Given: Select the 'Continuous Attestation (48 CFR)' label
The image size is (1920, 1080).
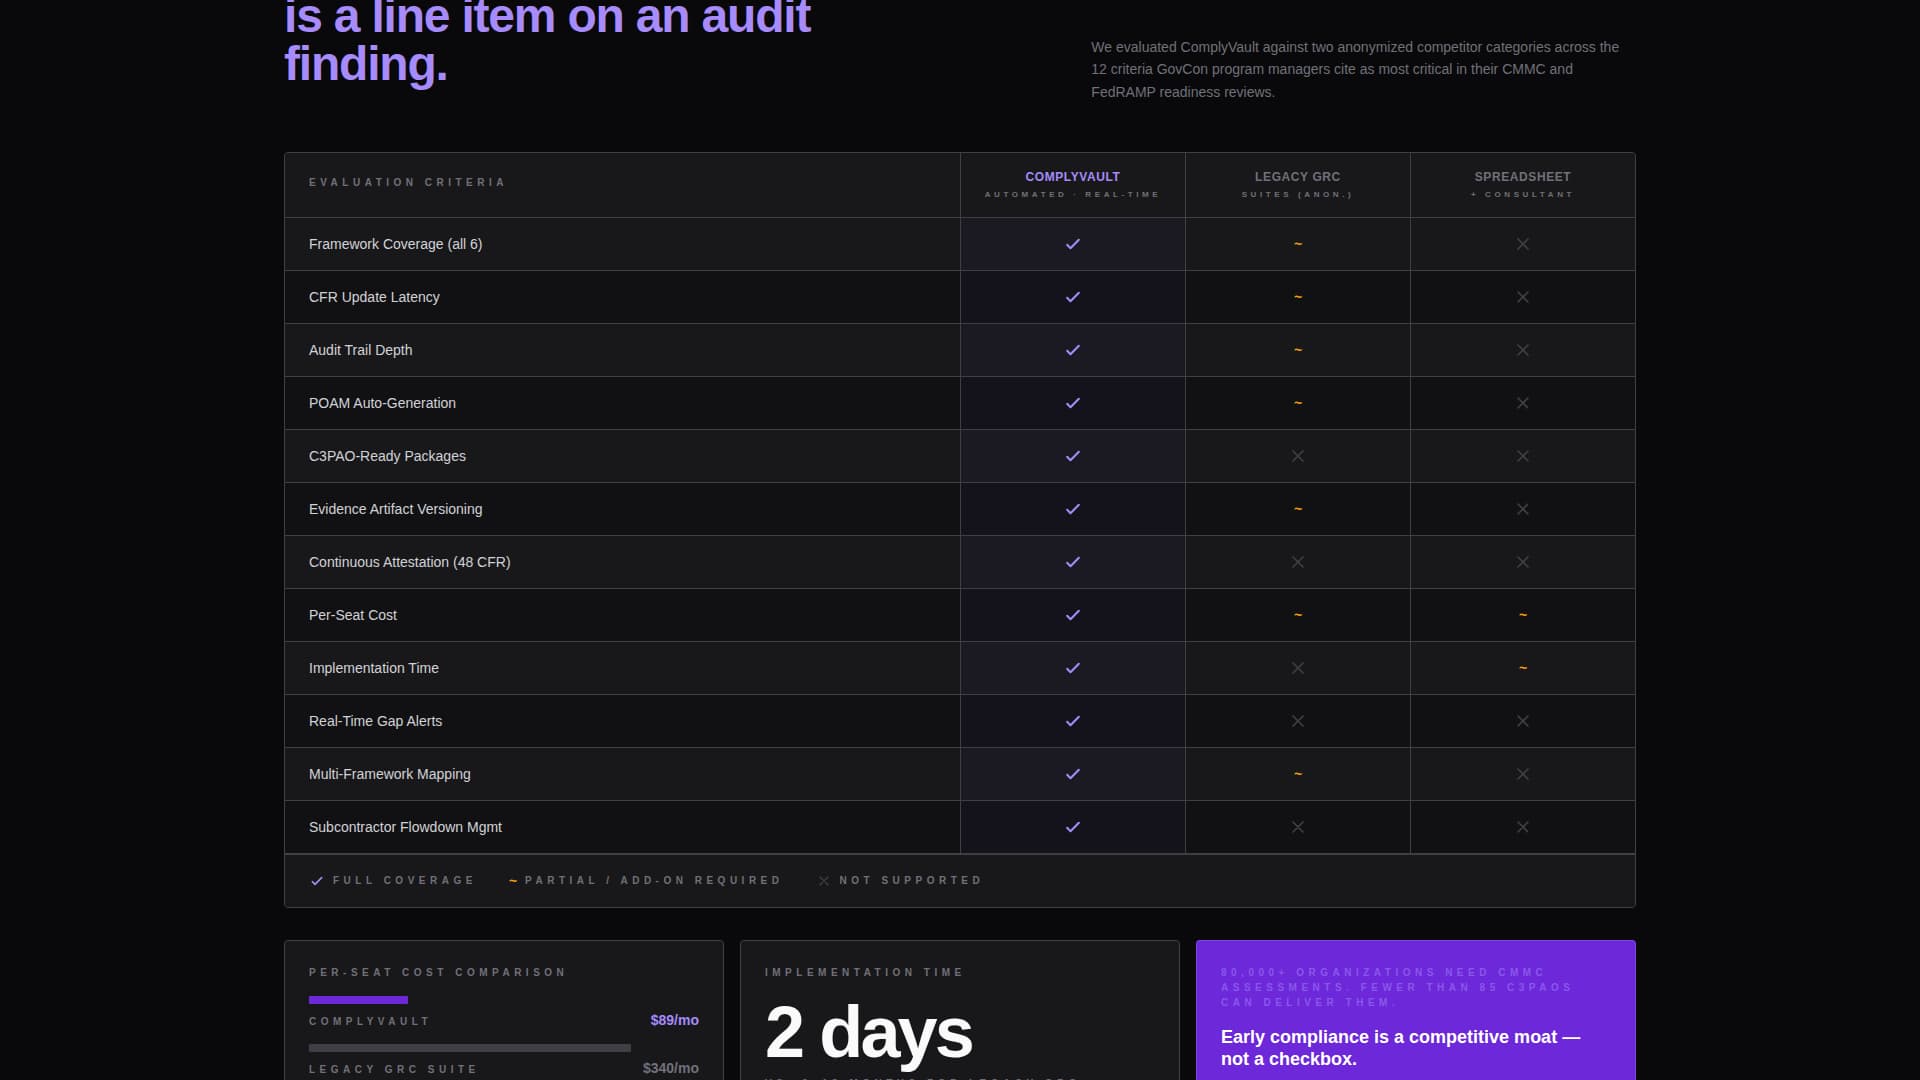Looking at the screenshot, I should point(409,562).
